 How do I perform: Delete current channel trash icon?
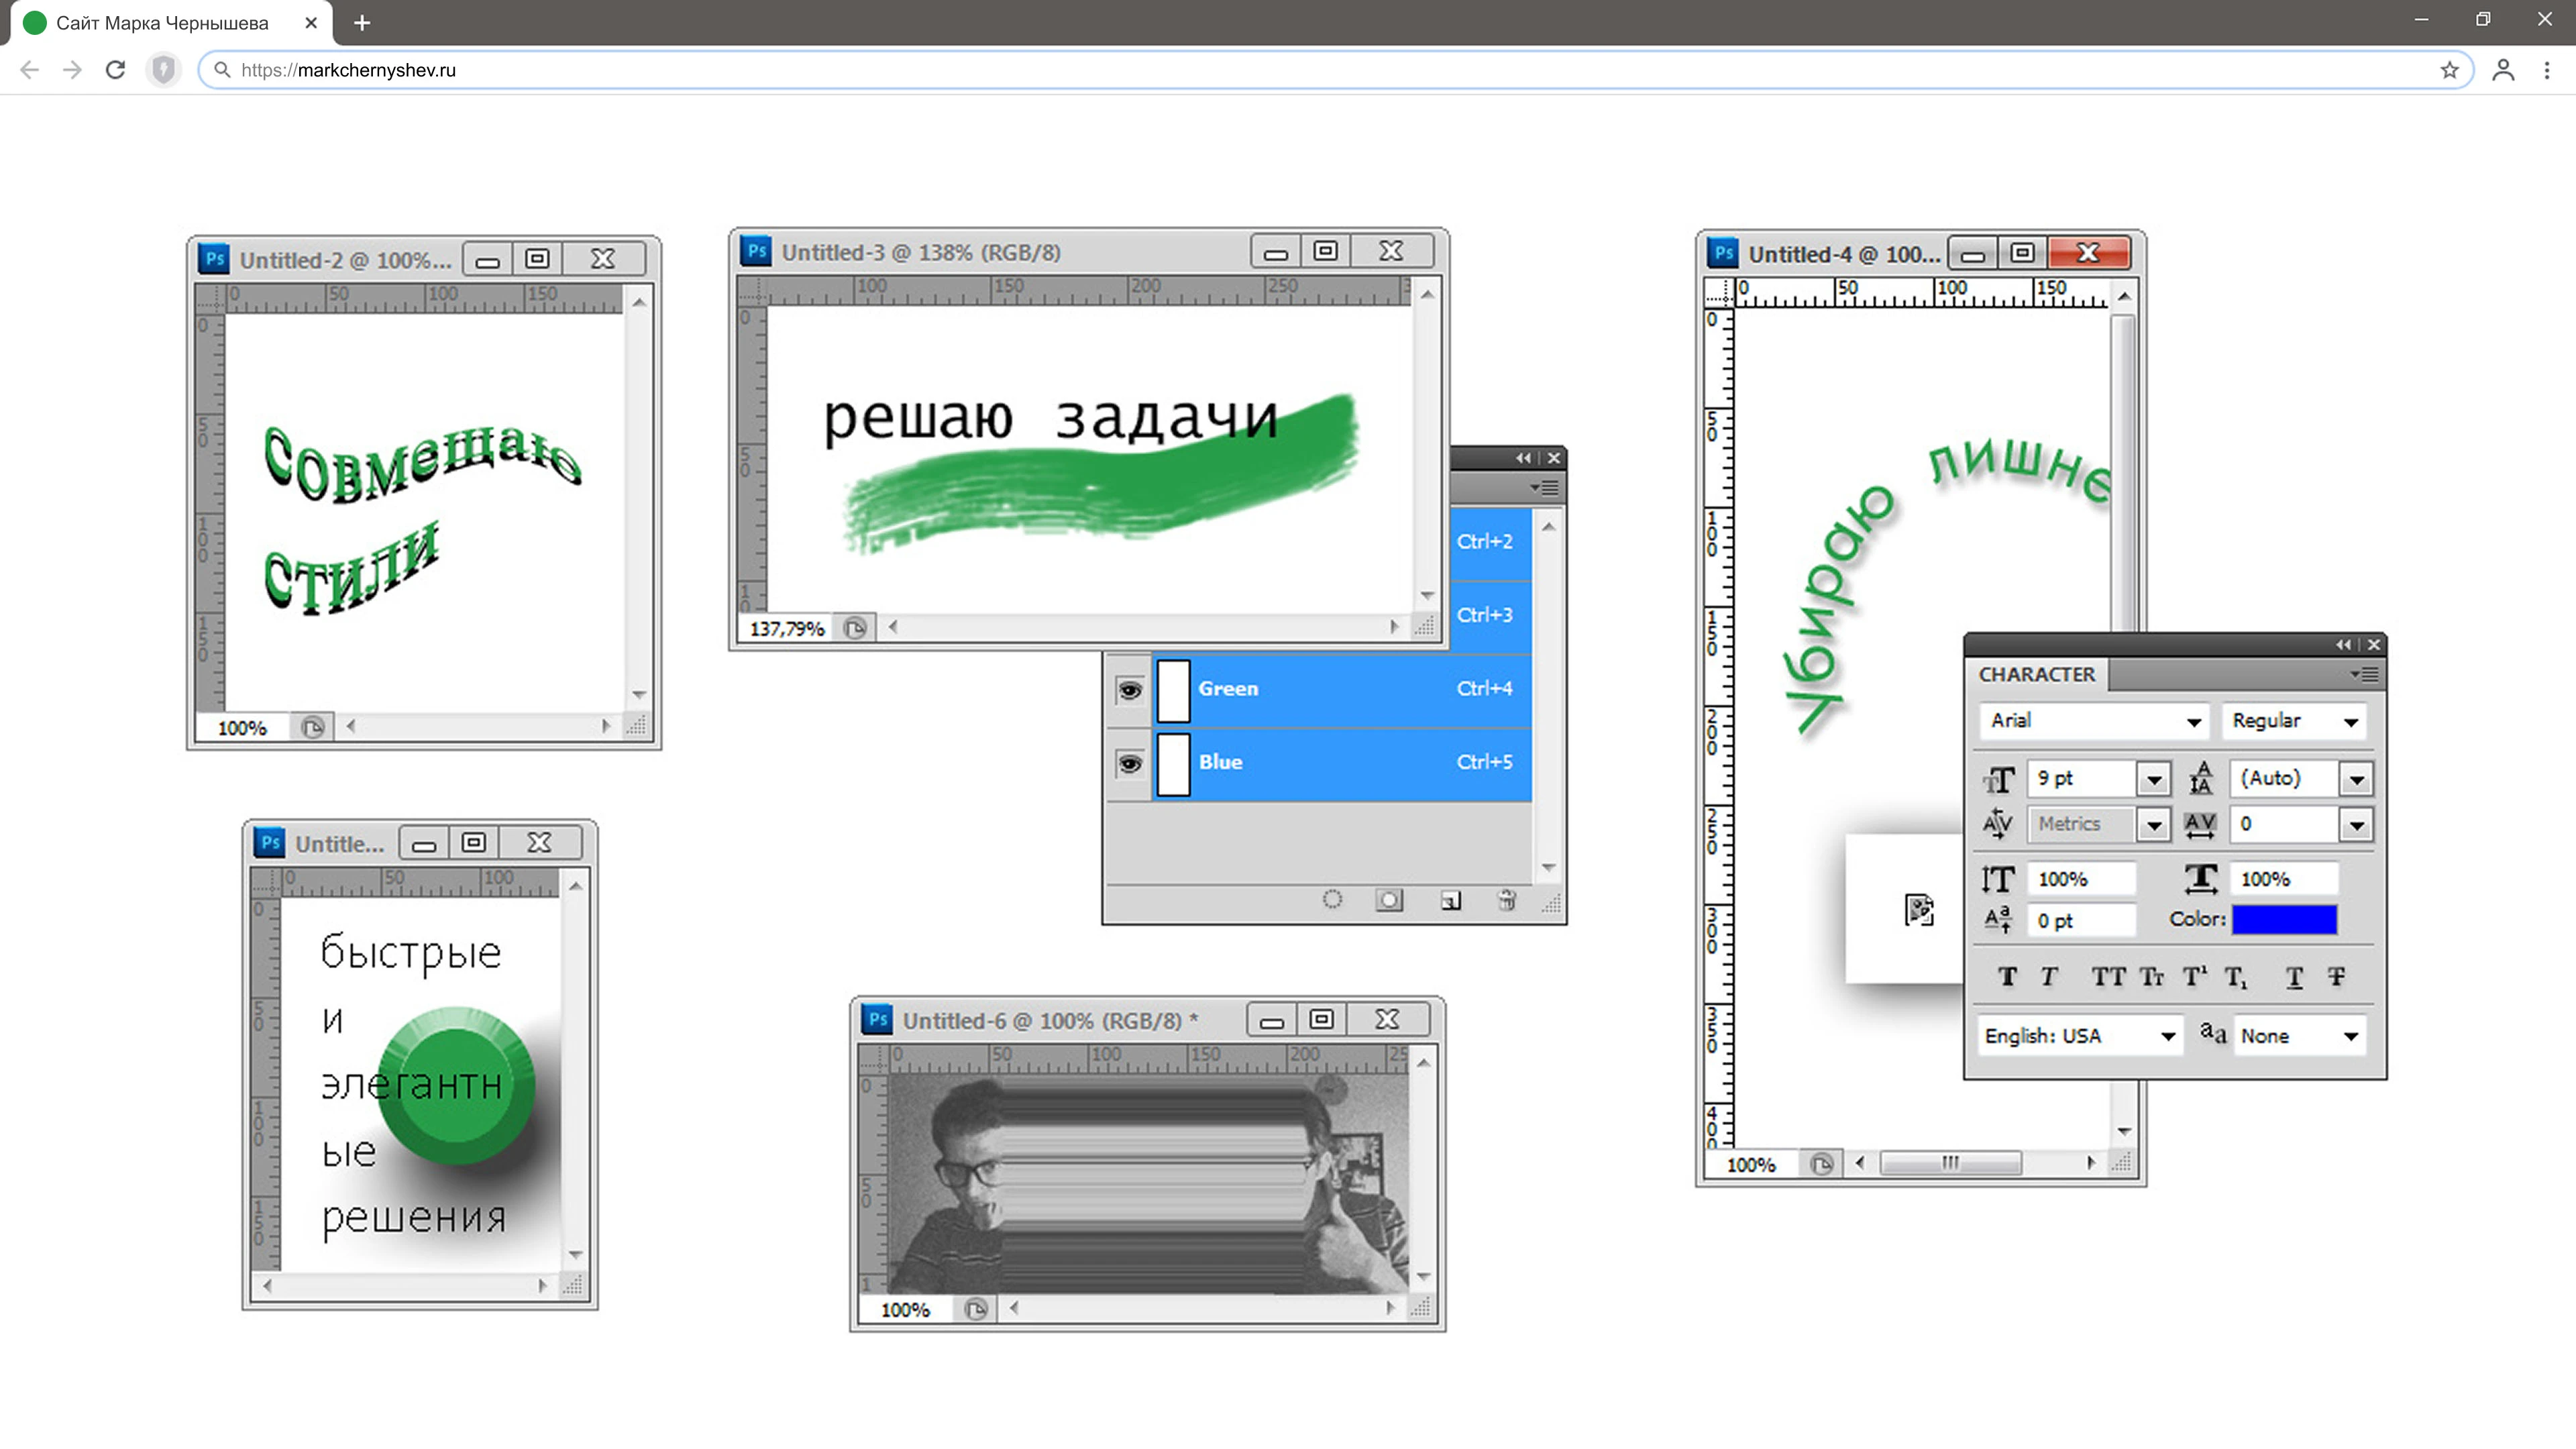pos(1506,900)
